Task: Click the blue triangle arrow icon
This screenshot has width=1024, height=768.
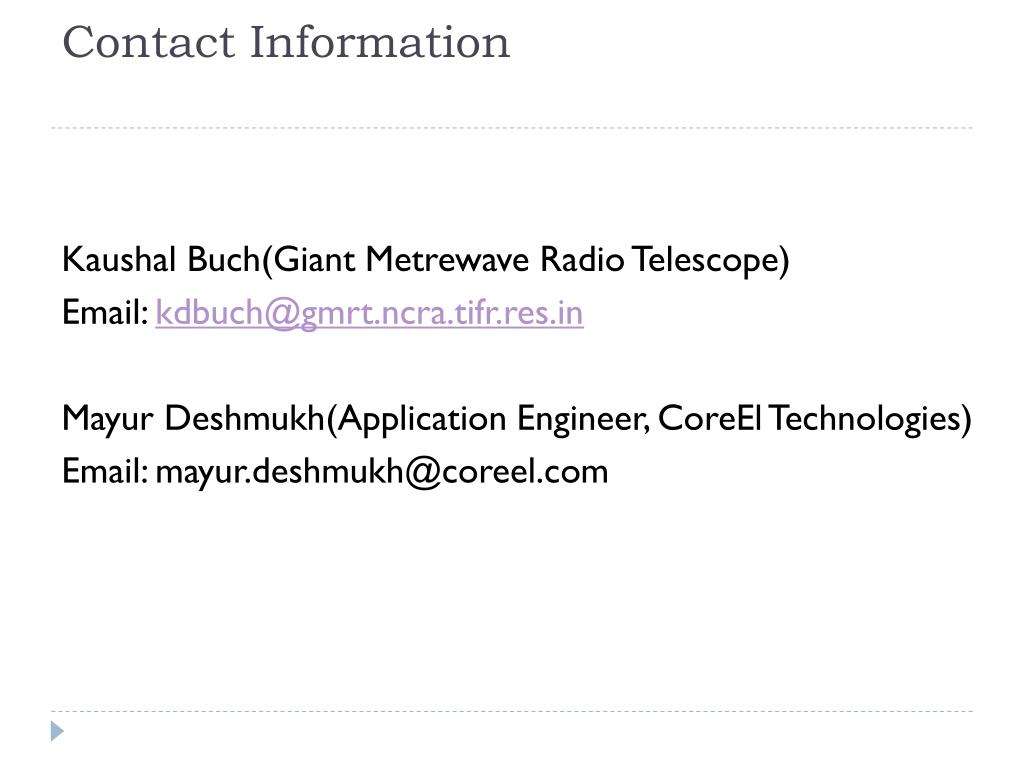Action: 57,731
